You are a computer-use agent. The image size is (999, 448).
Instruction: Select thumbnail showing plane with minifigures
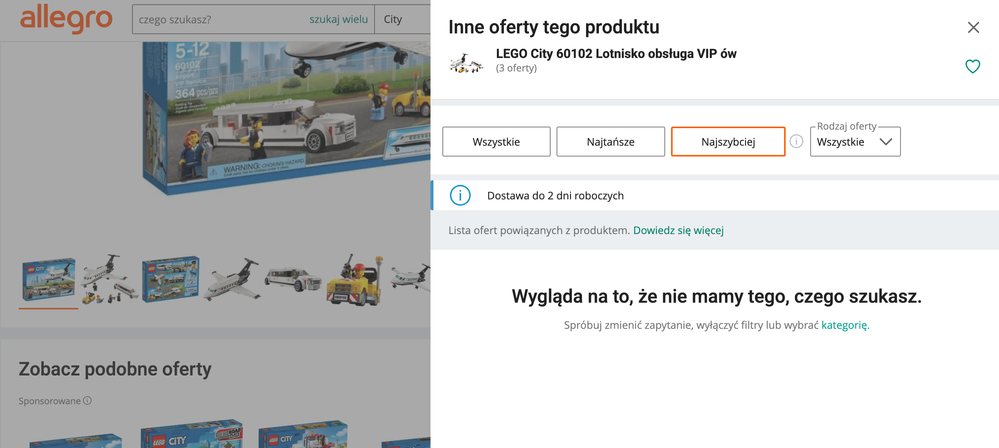[108, 280]
